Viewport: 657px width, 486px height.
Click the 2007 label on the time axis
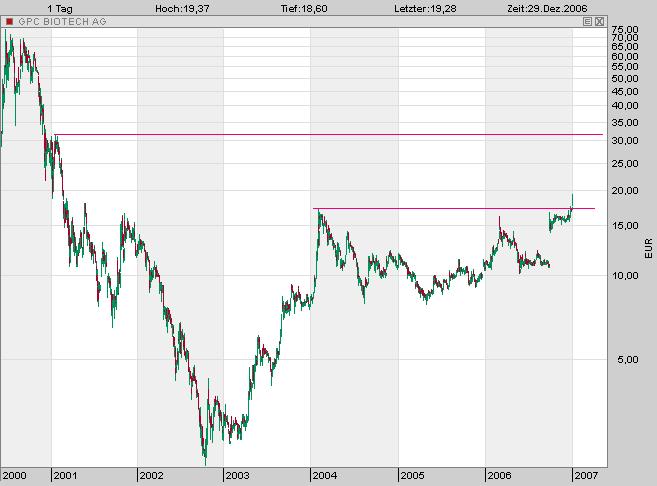587,476
